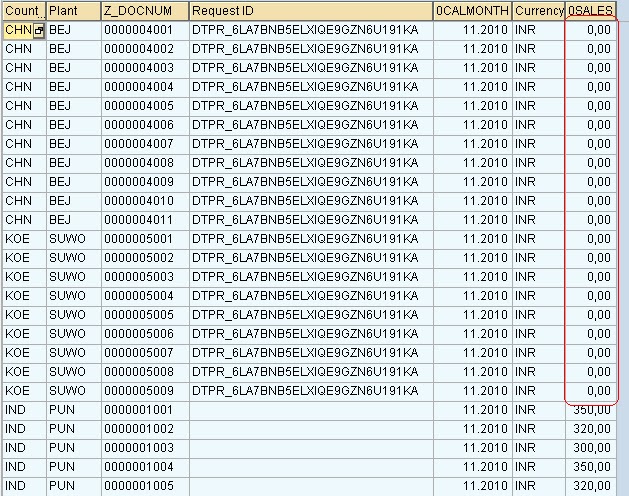This screenshot has height=496, width=629.
Task: Sort by the Count column header
Action: [x=24, y=11]
